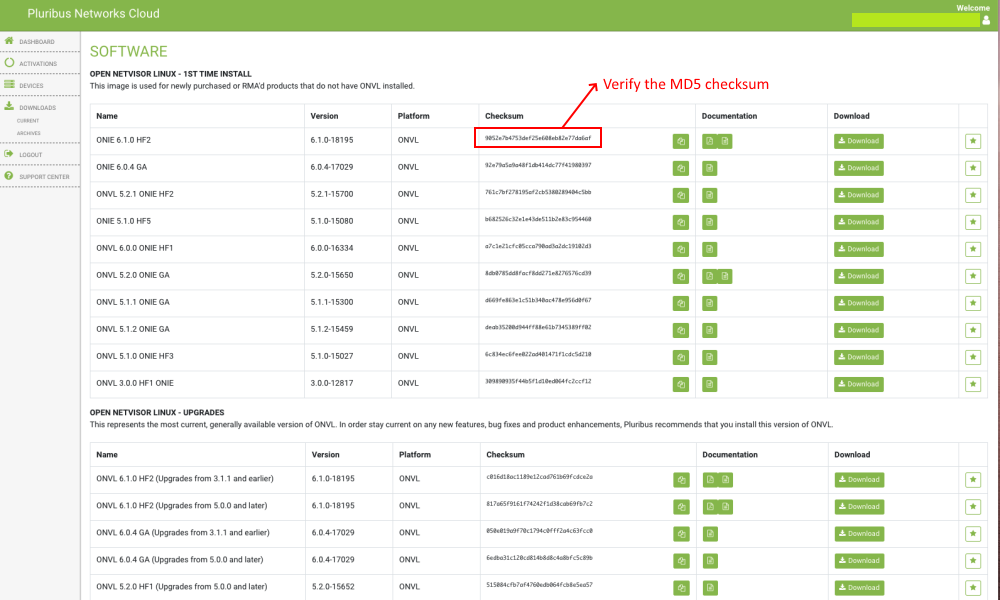Download ONVL 6.0.4 GA upgrade from 3.1.1 and earlier
The height and width of the screenshot is (600, 1000).
[x=859, y=534]
